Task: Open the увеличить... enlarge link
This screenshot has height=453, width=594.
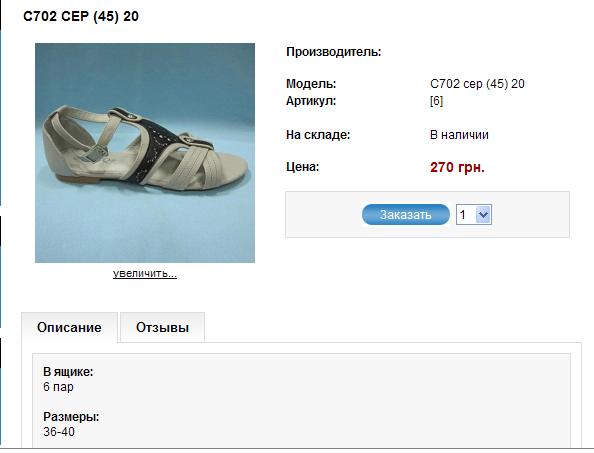Action: point(145,273)
